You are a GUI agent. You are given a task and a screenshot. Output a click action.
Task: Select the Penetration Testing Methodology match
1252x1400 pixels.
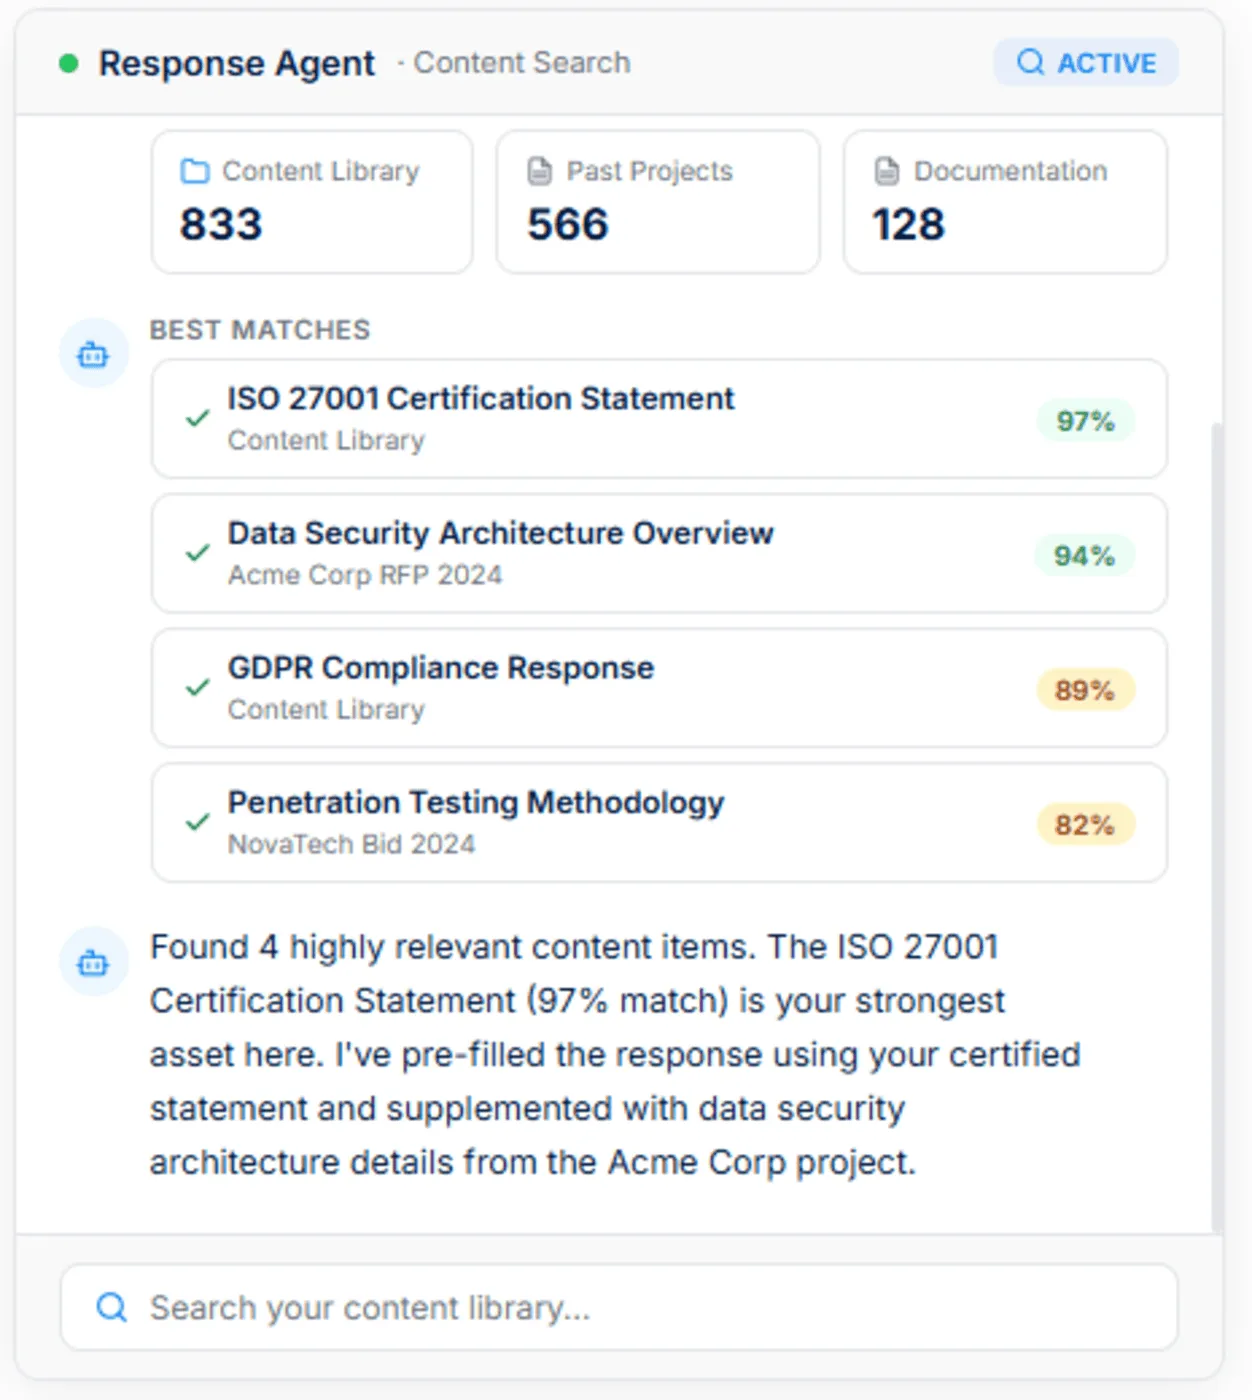point(659,823)
